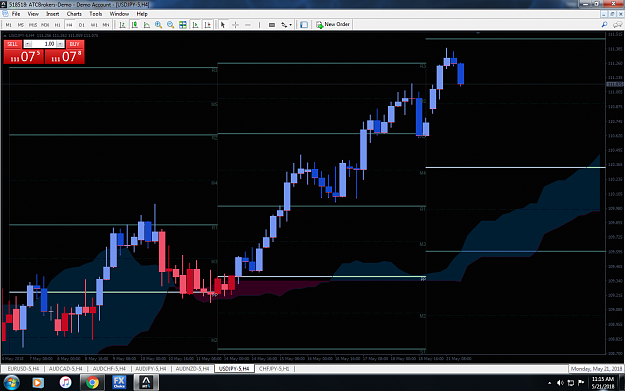Select the cursor arrow tool
This screenshot has width=625, height=391.
click(x=223, y=25)
